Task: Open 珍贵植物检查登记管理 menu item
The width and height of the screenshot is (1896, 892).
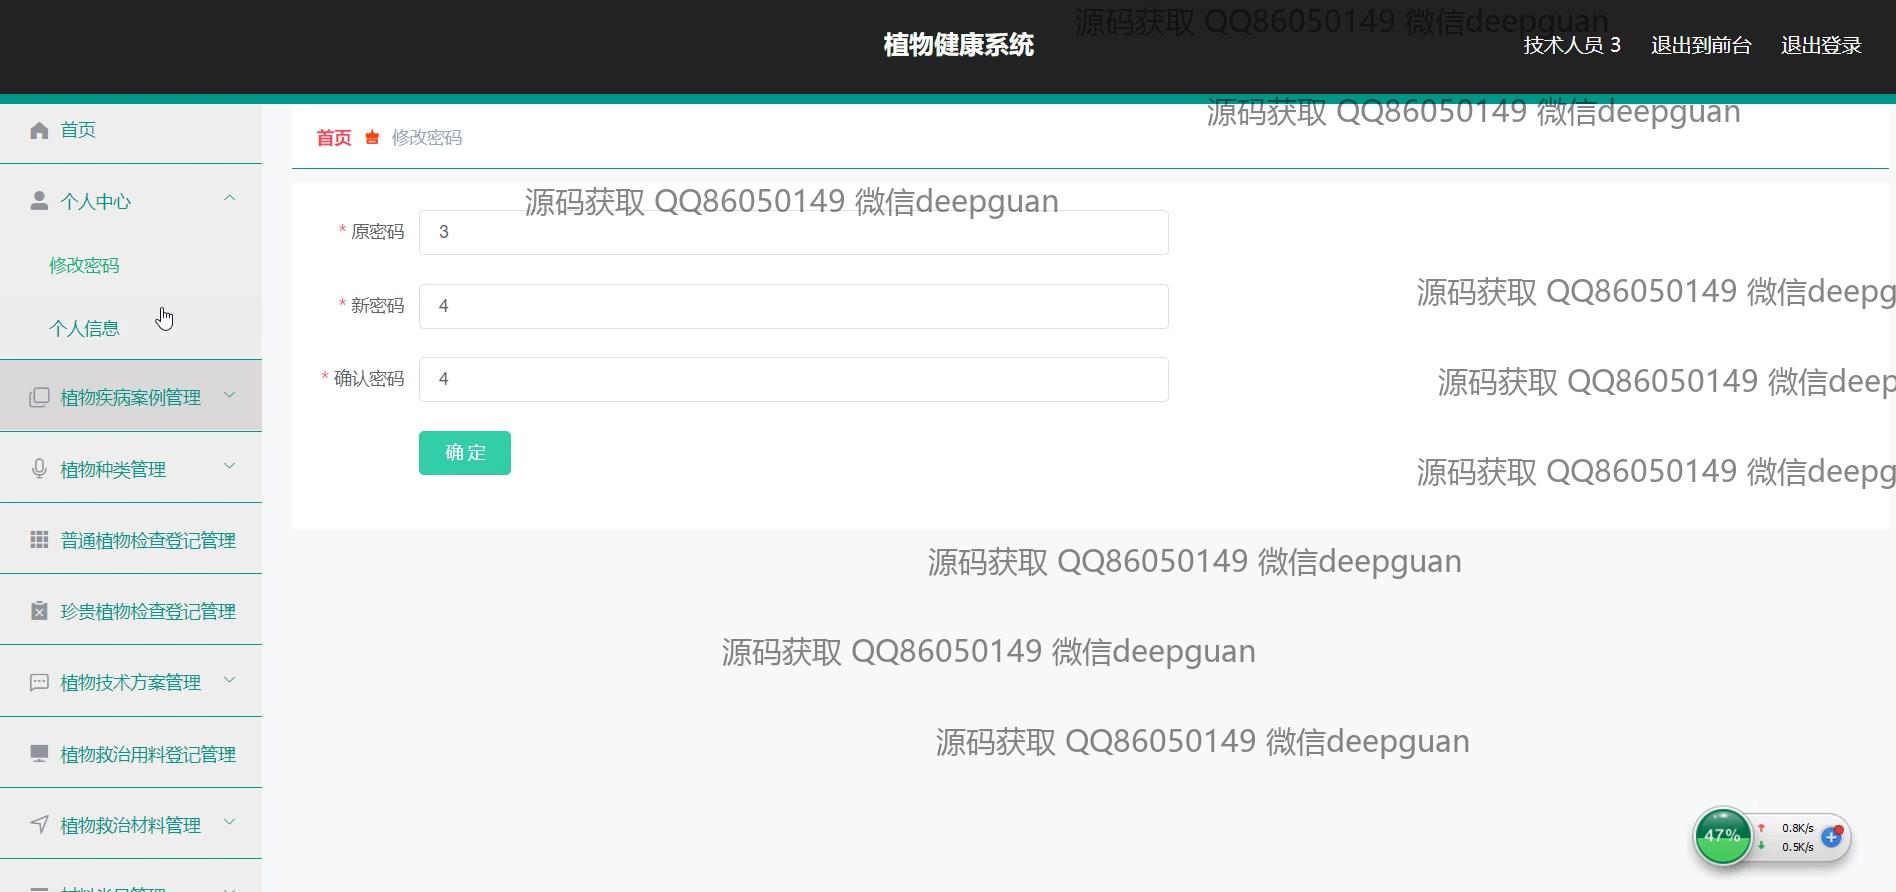Action: pyautogui.click(x=131, y=611)
